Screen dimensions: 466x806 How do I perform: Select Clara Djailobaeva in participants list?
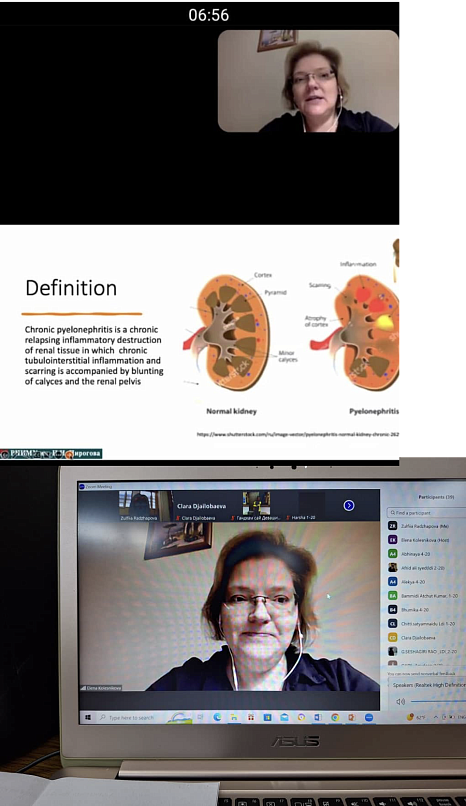pos(426,637)
